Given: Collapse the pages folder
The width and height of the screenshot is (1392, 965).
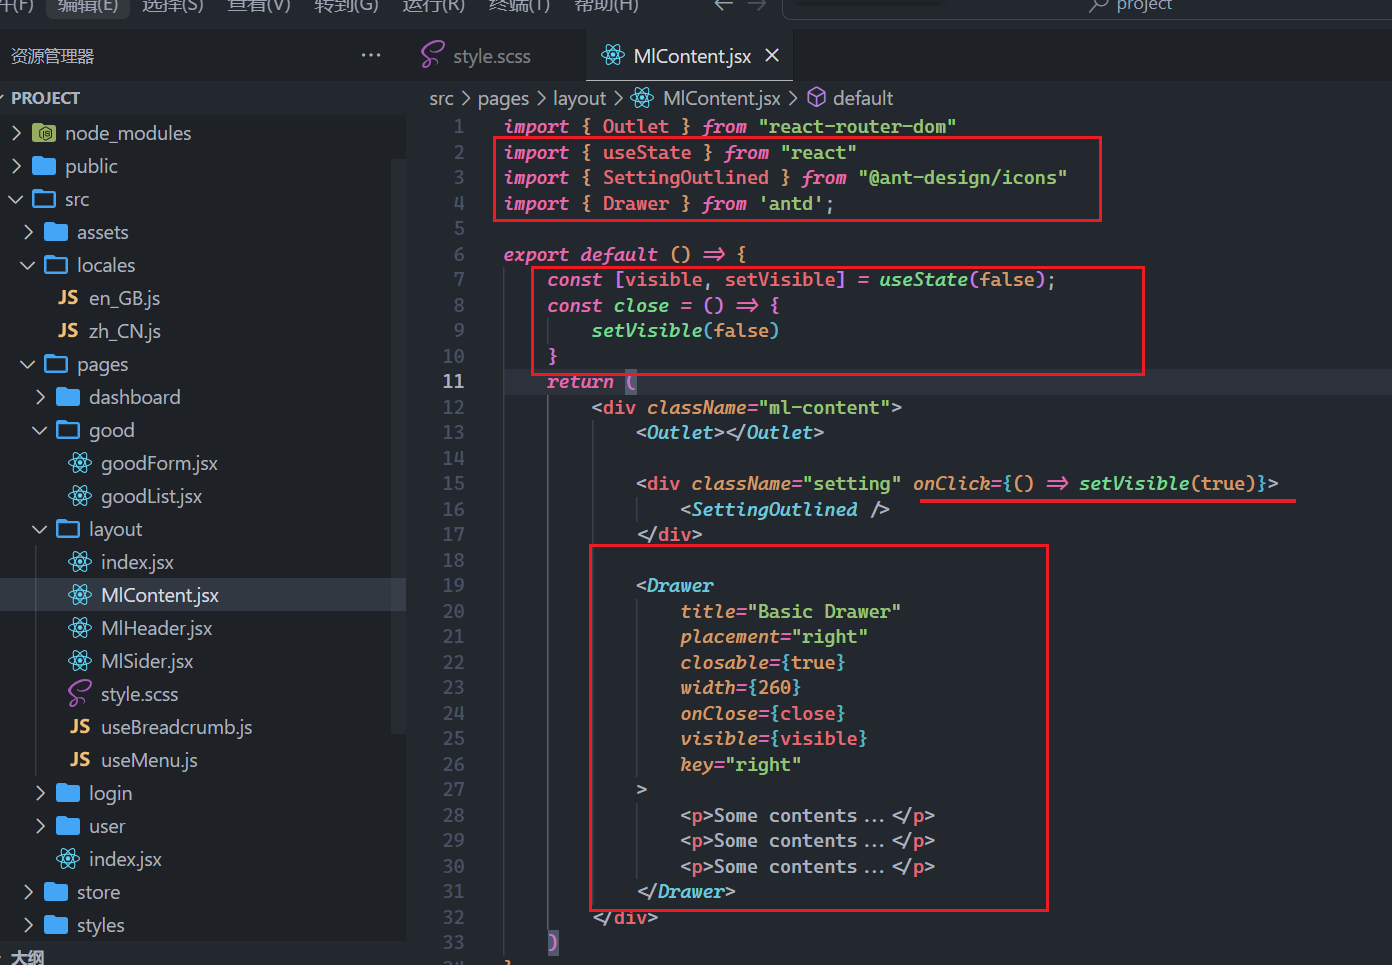Looking at the screenshot, I should pyautogui.click(x=28, y=363).
